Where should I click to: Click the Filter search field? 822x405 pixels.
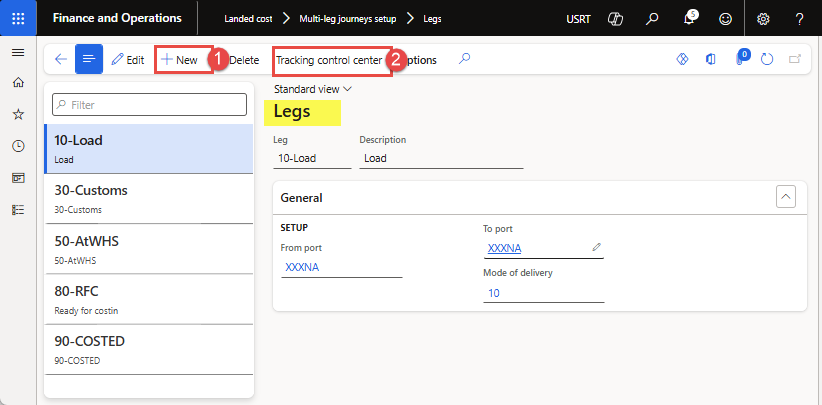pyautogui.click(x=149, y=104)
